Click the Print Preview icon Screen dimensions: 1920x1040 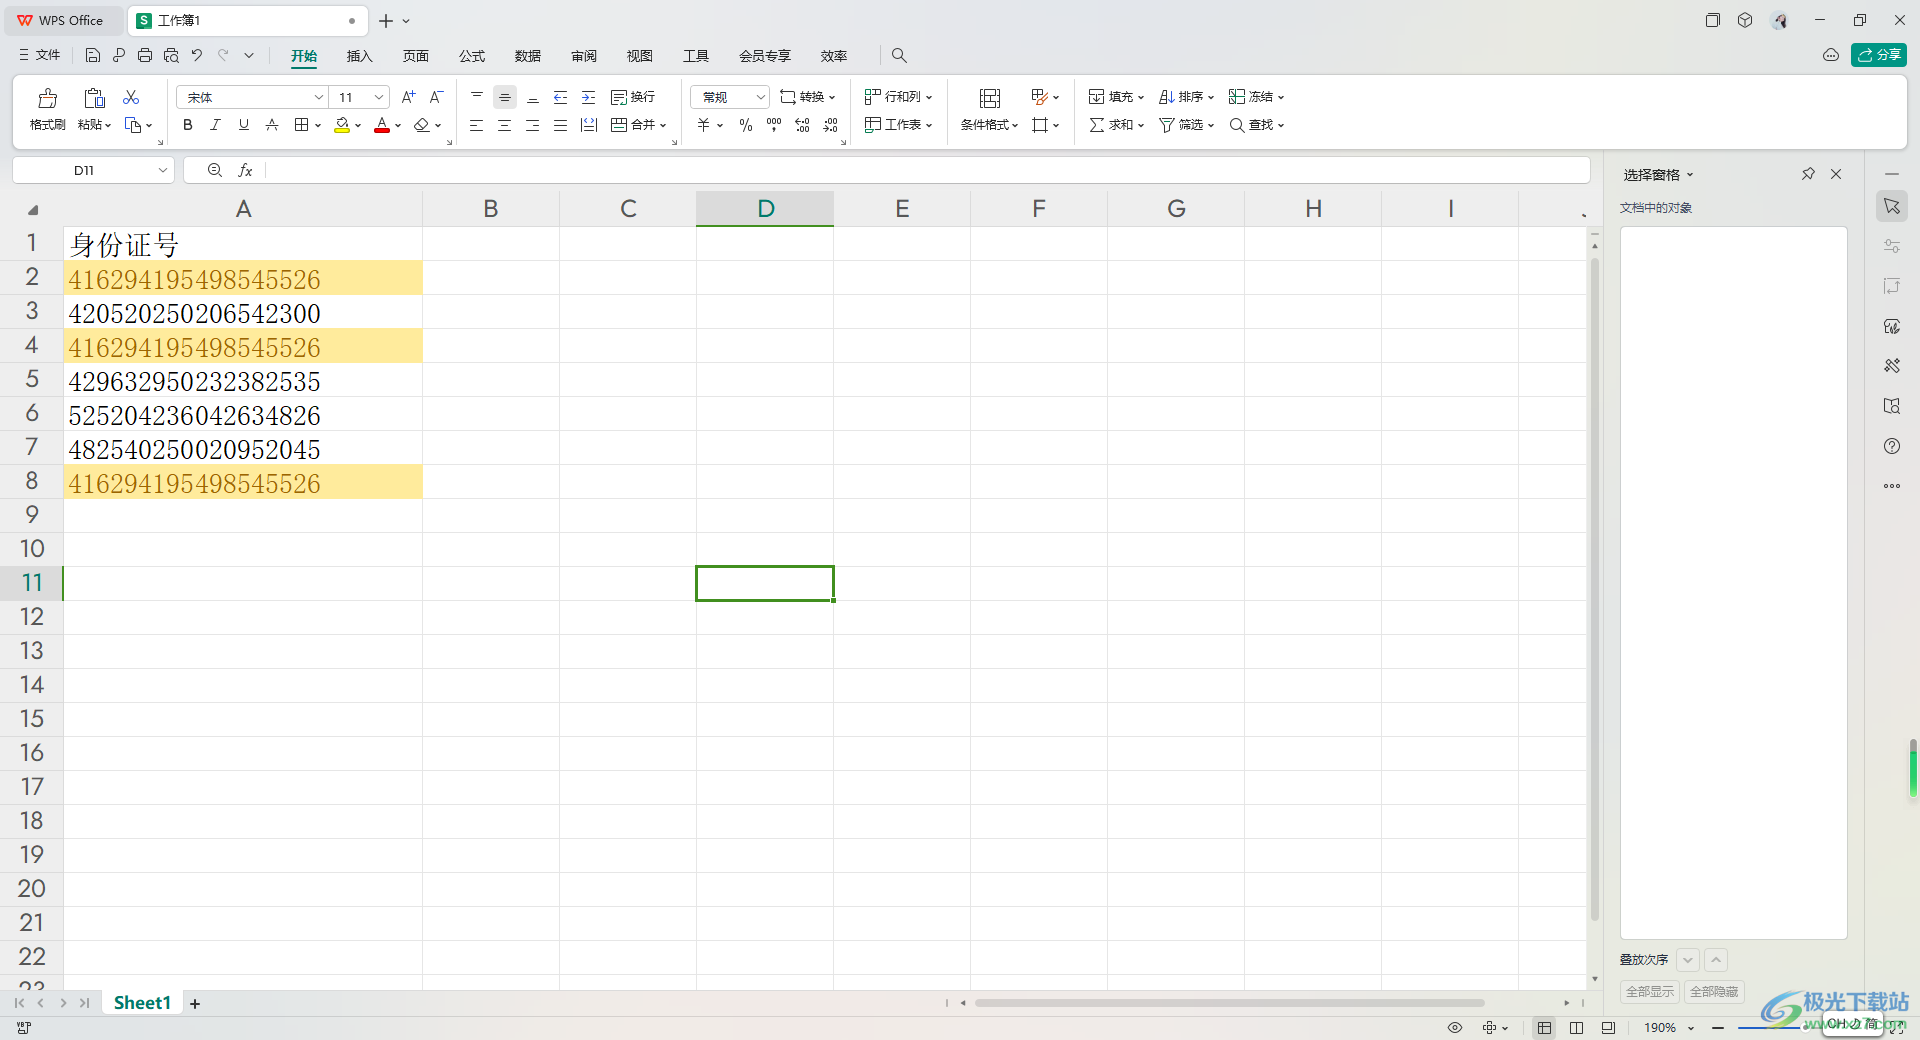click(x=171, y=56)
